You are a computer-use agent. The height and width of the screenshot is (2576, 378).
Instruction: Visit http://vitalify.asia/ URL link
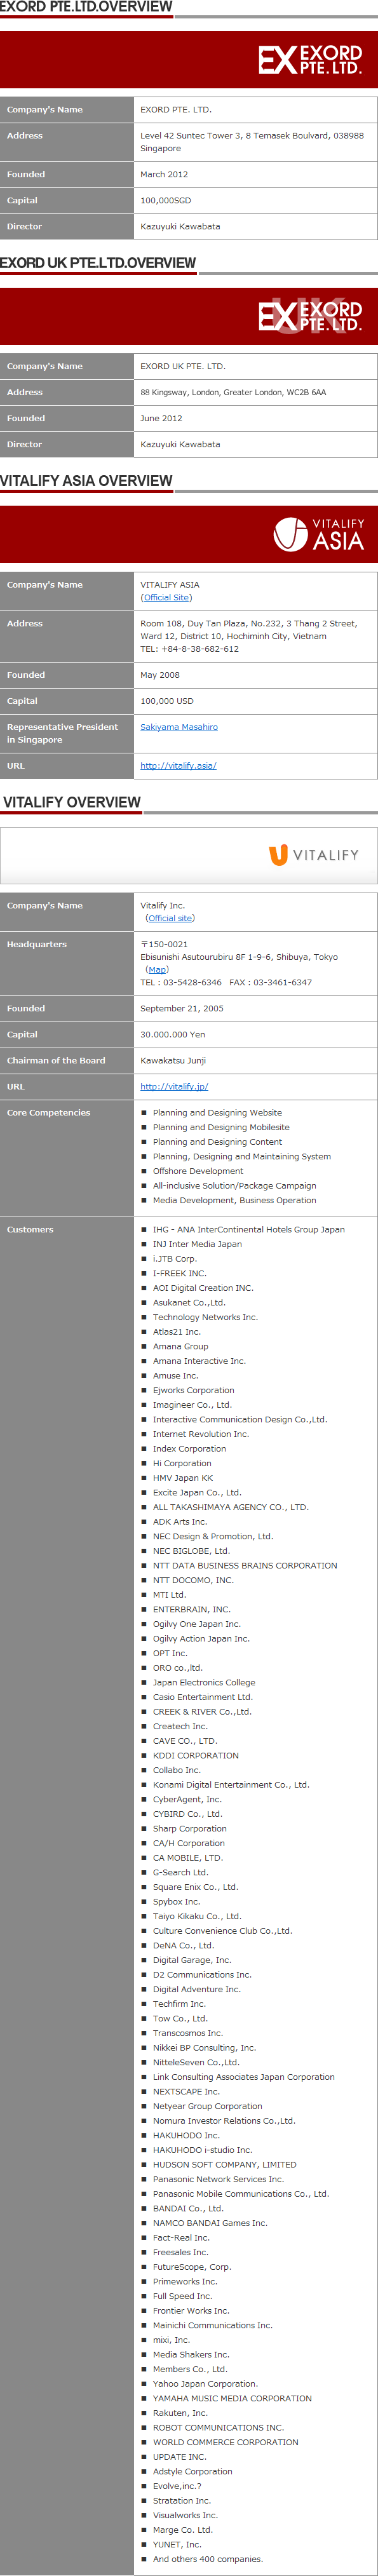click(178, 766)
